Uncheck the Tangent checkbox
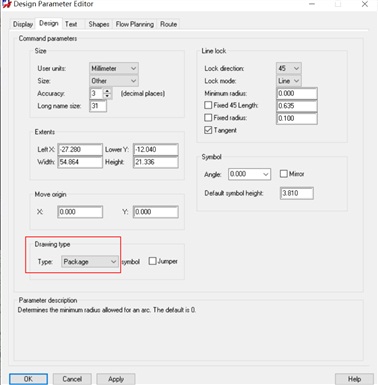The height and width of the screenshot is (385, 378). click(208, 130)
